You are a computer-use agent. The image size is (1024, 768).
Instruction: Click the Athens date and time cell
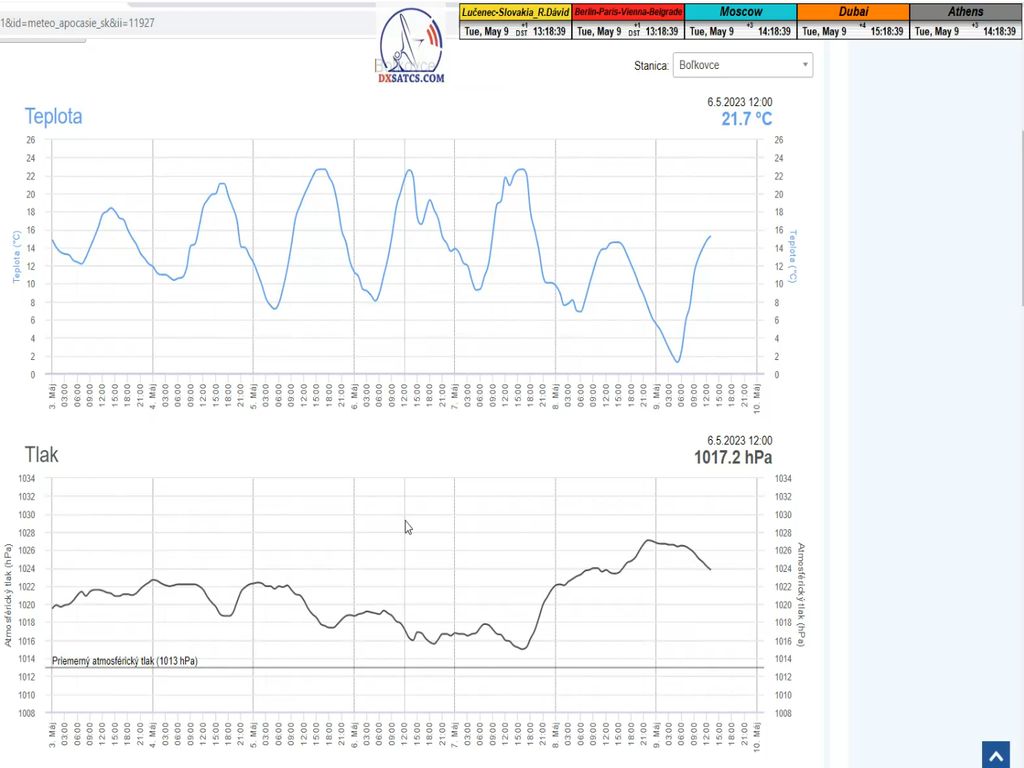966,31
